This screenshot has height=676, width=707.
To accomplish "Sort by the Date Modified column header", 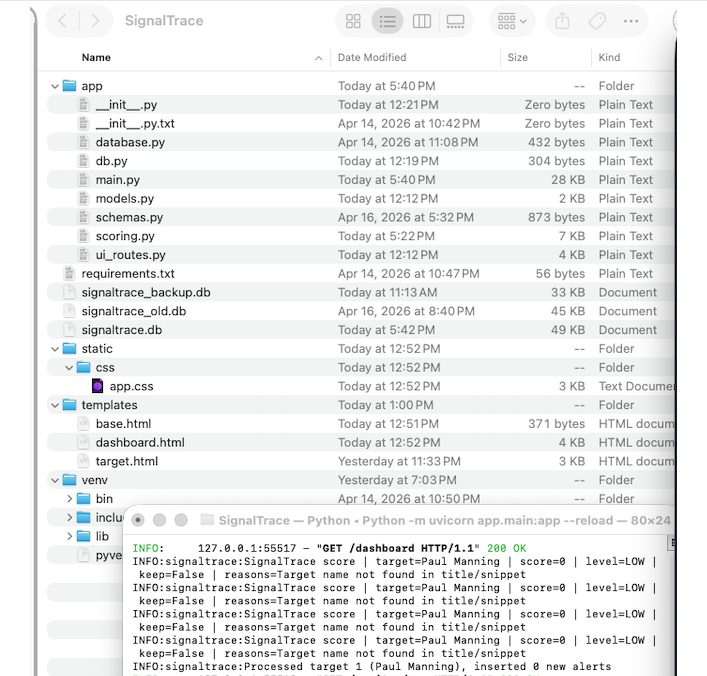I will click(372, 57).
